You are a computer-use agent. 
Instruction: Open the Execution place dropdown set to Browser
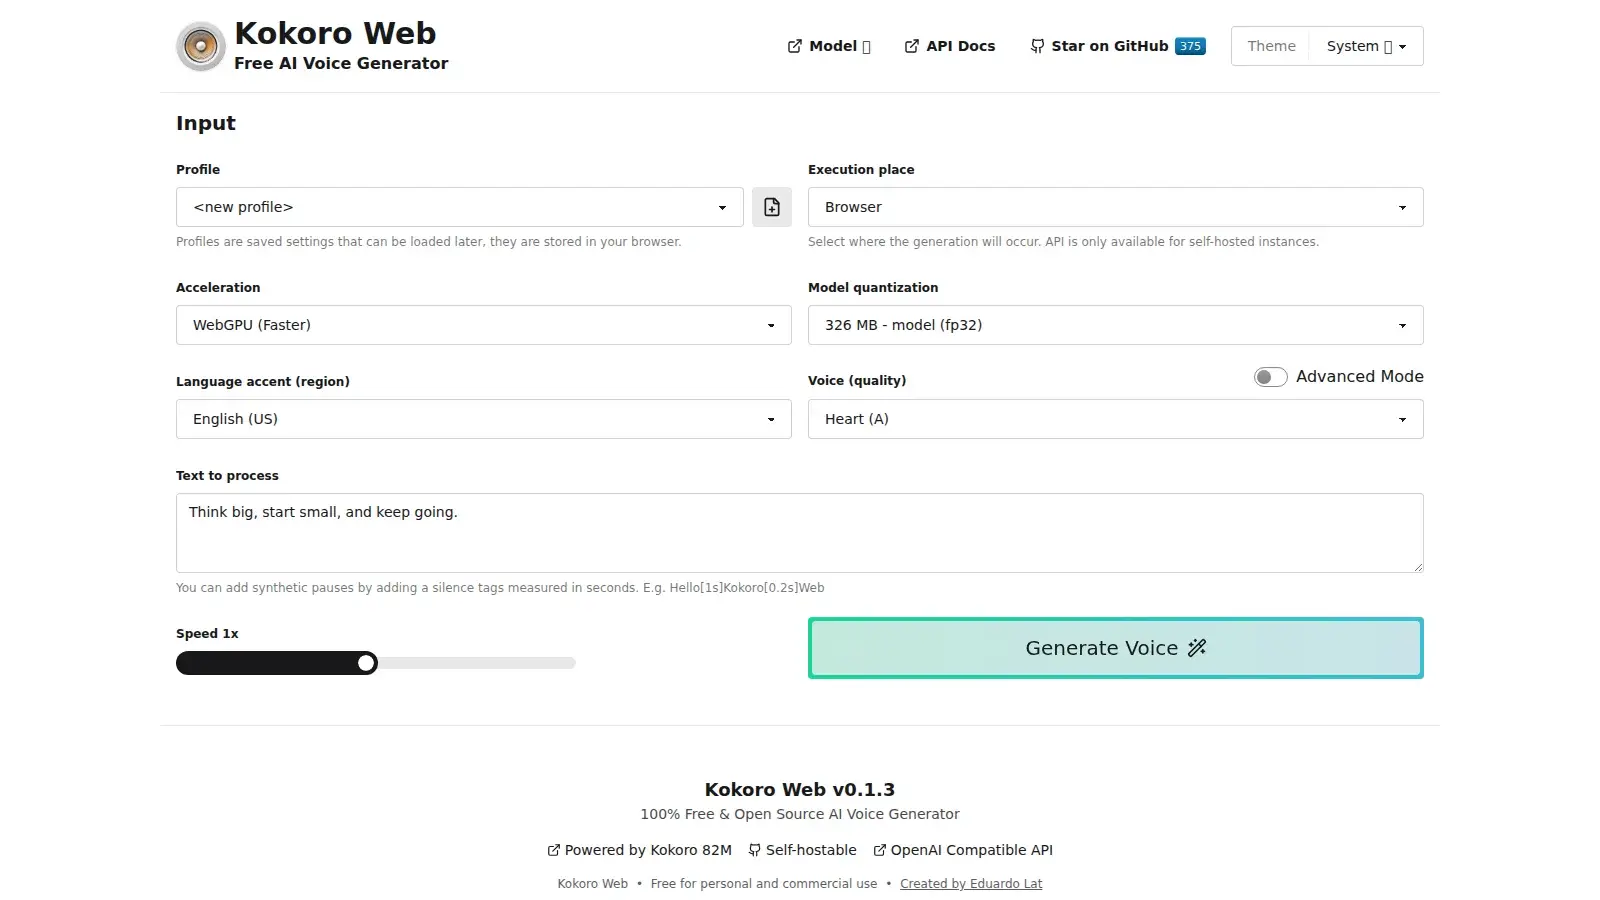[1115, 207]
